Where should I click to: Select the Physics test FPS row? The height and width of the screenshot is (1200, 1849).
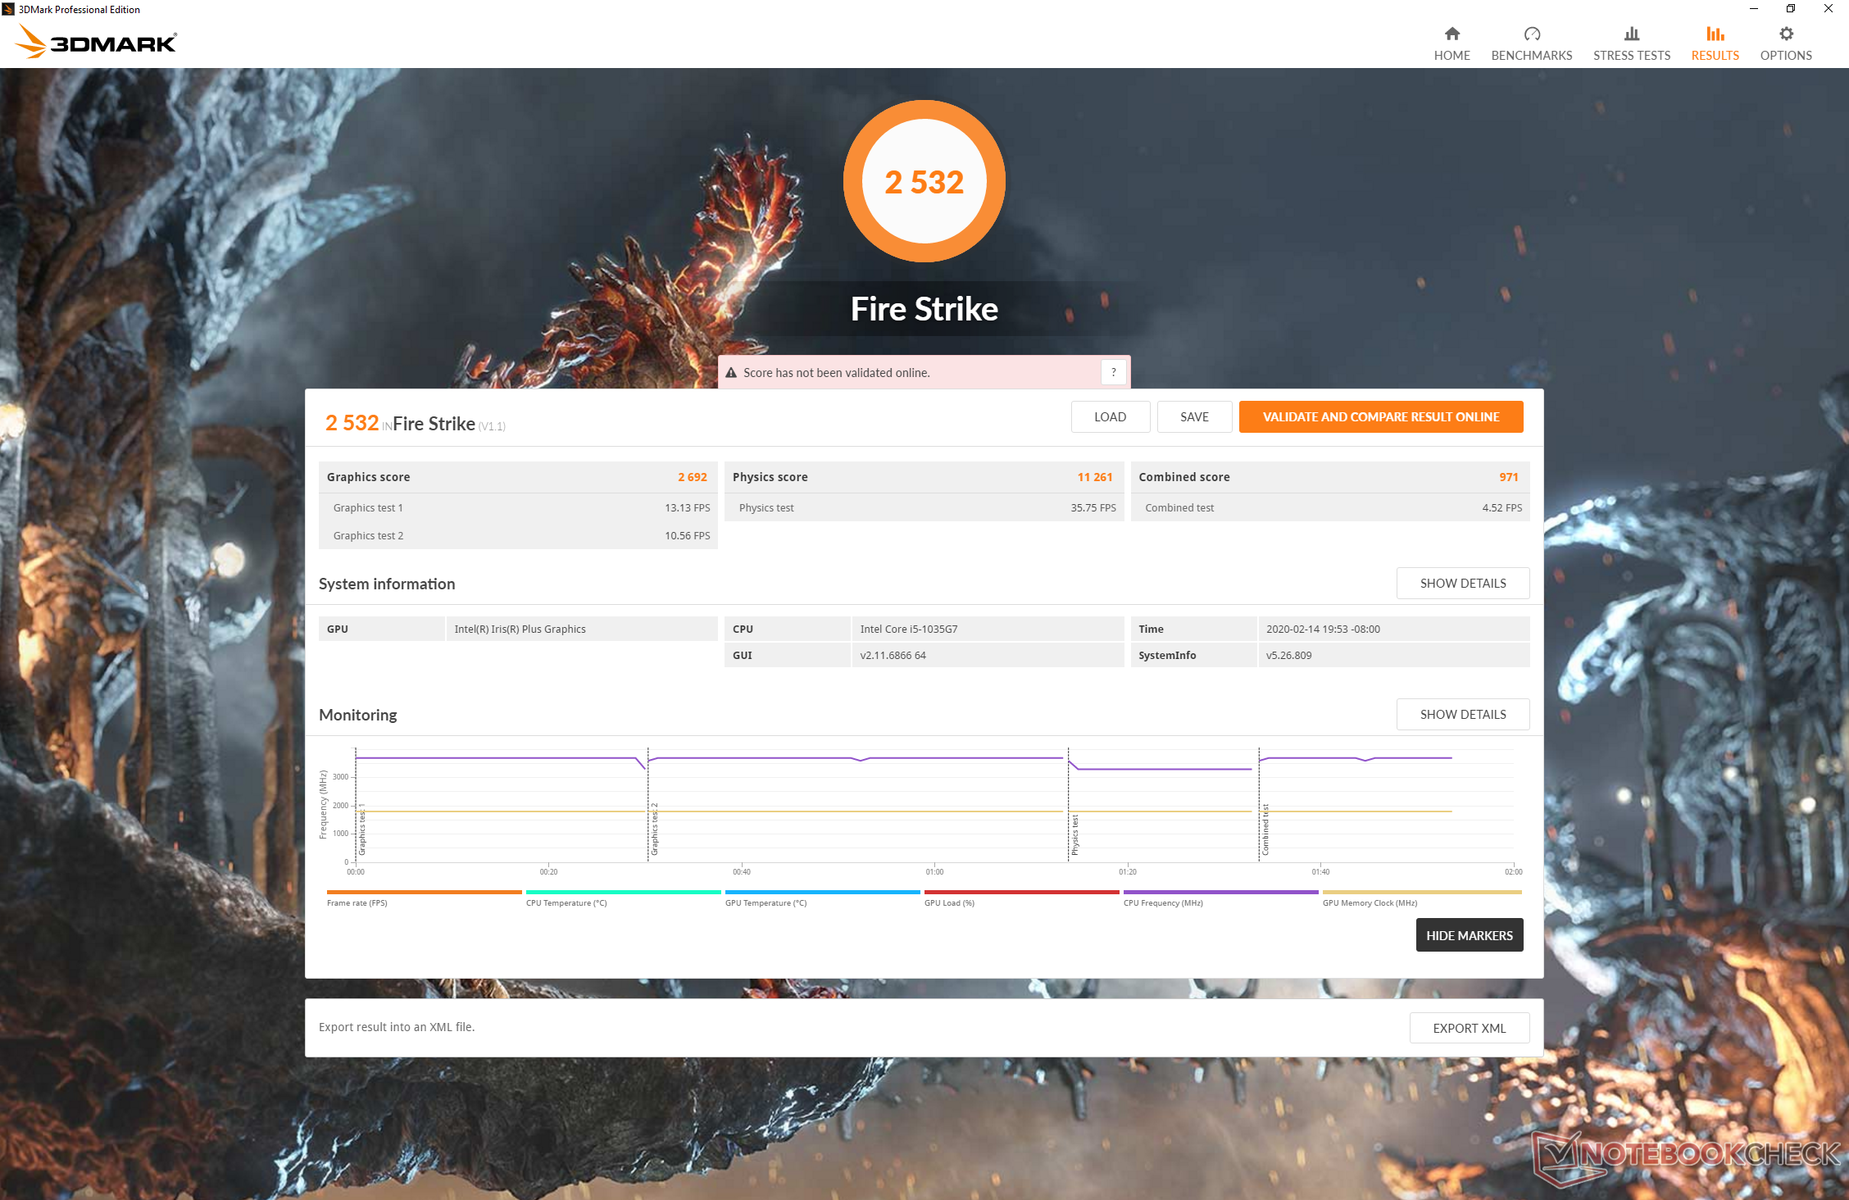click(x=924, y=508)
